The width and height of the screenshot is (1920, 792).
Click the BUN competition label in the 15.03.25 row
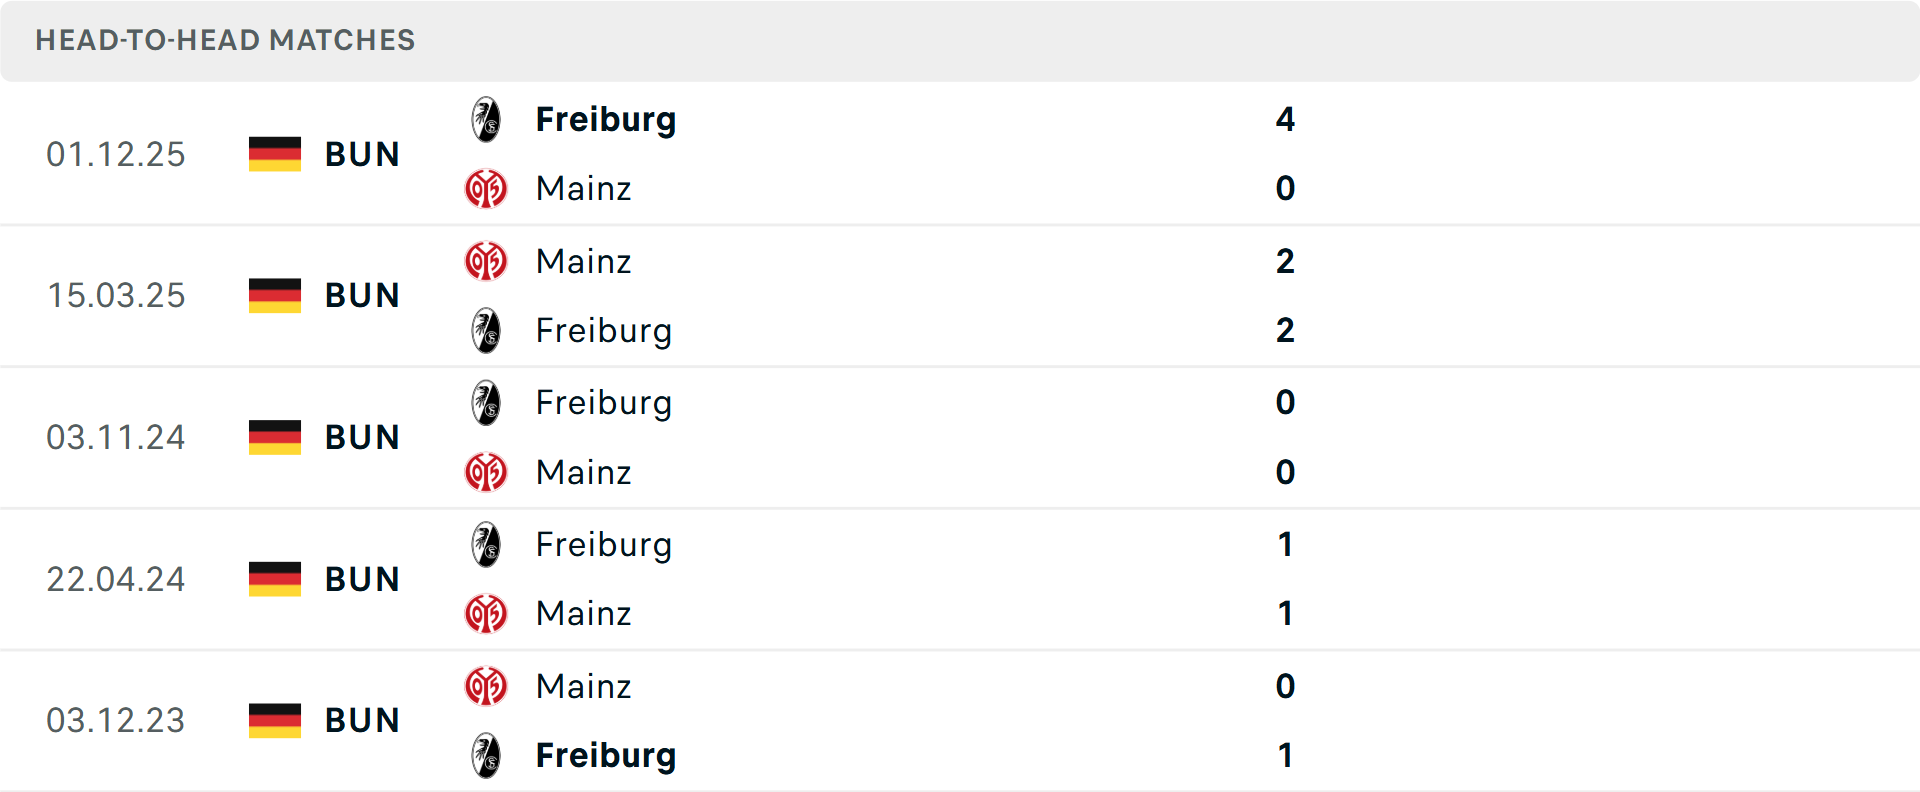(361, 296)
